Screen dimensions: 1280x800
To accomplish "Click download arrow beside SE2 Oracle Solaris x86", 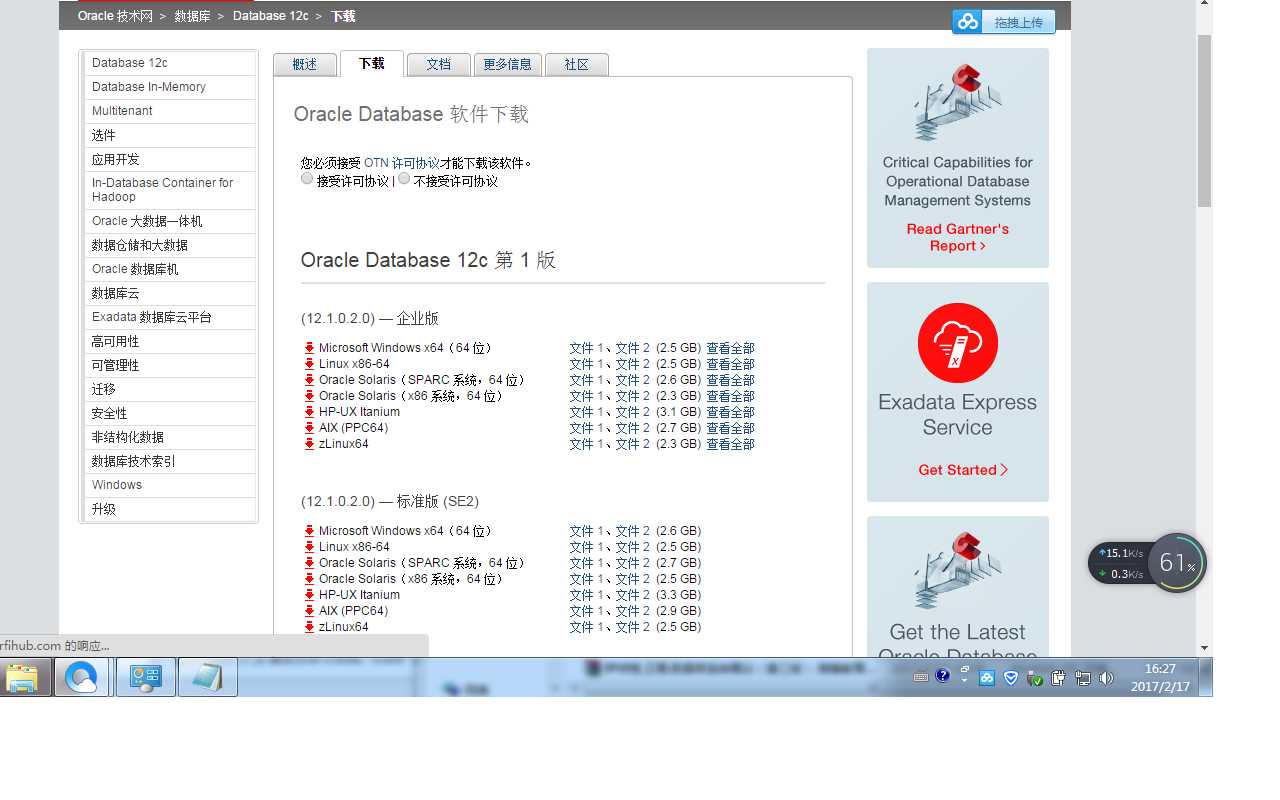I will click(310, 579).
